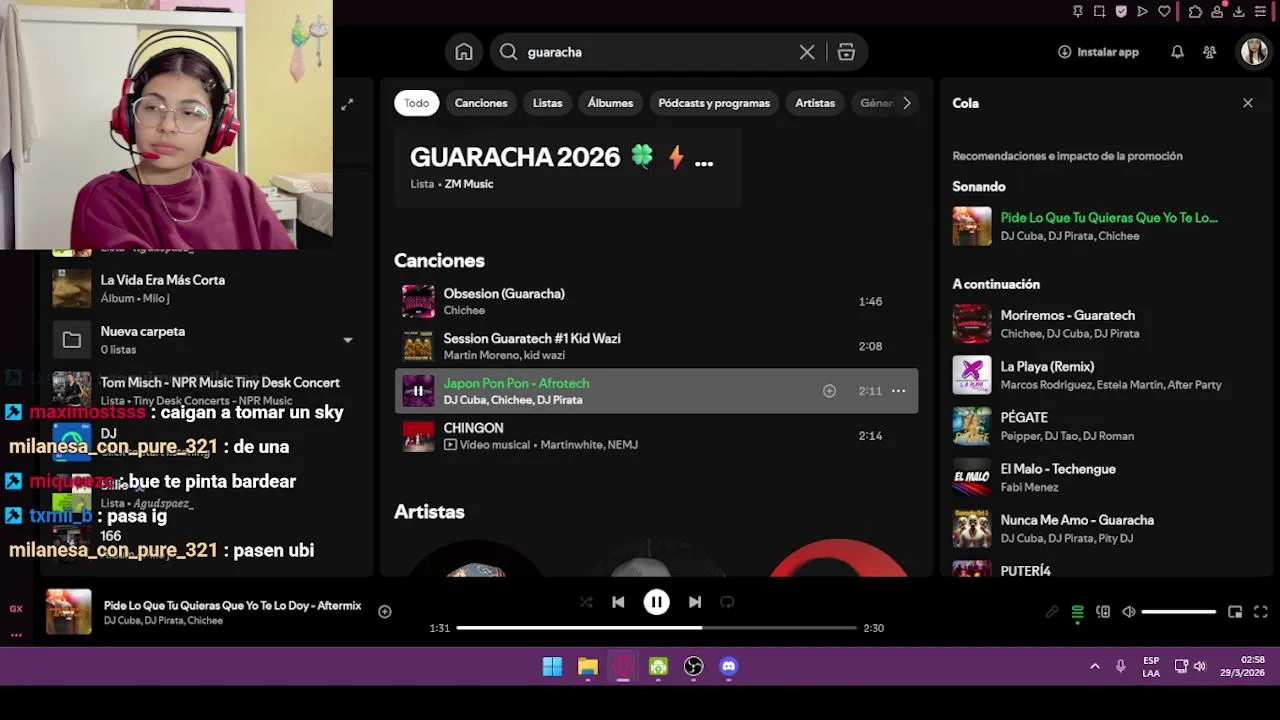Open Chichee artist link under Obsesion

click(464, 311)
